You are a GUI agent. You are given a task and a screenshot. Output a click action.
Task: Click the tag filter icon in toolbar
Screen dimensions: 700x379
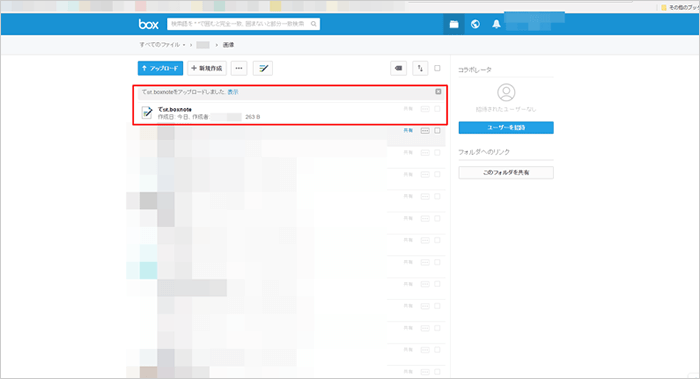coord(398,68)
